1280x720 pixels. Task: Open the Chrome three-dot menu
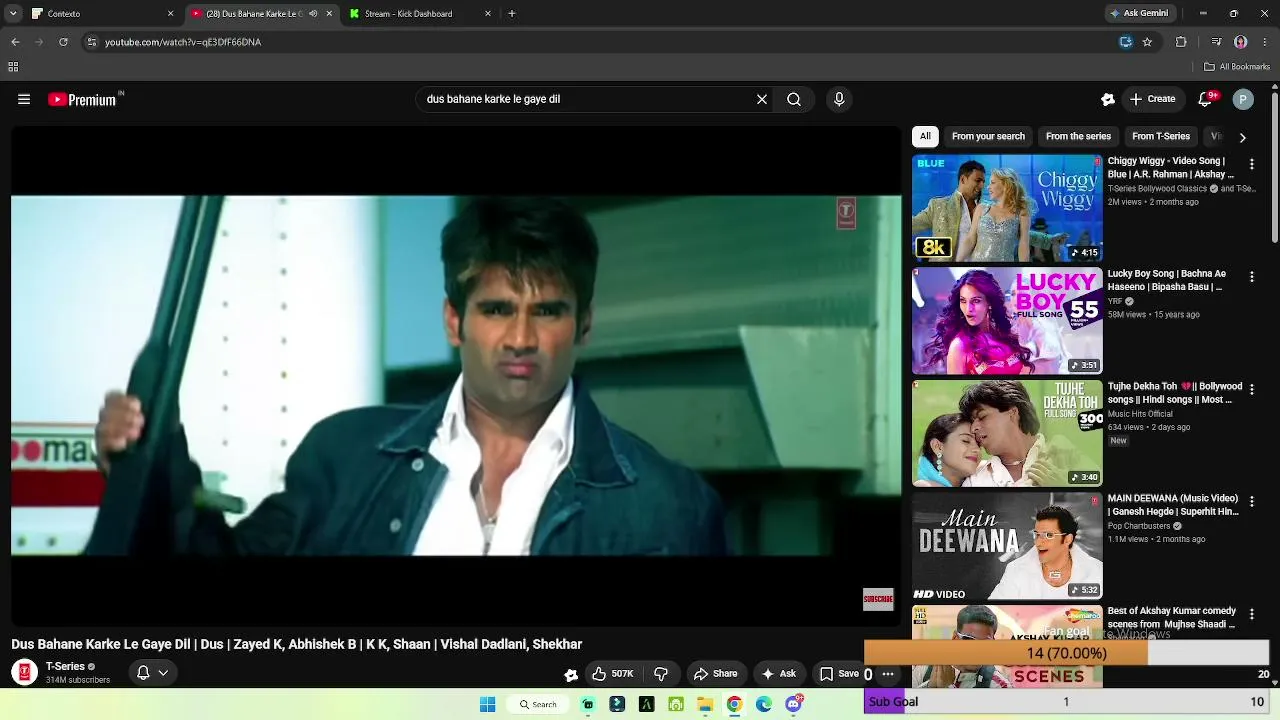[1265, 42]
